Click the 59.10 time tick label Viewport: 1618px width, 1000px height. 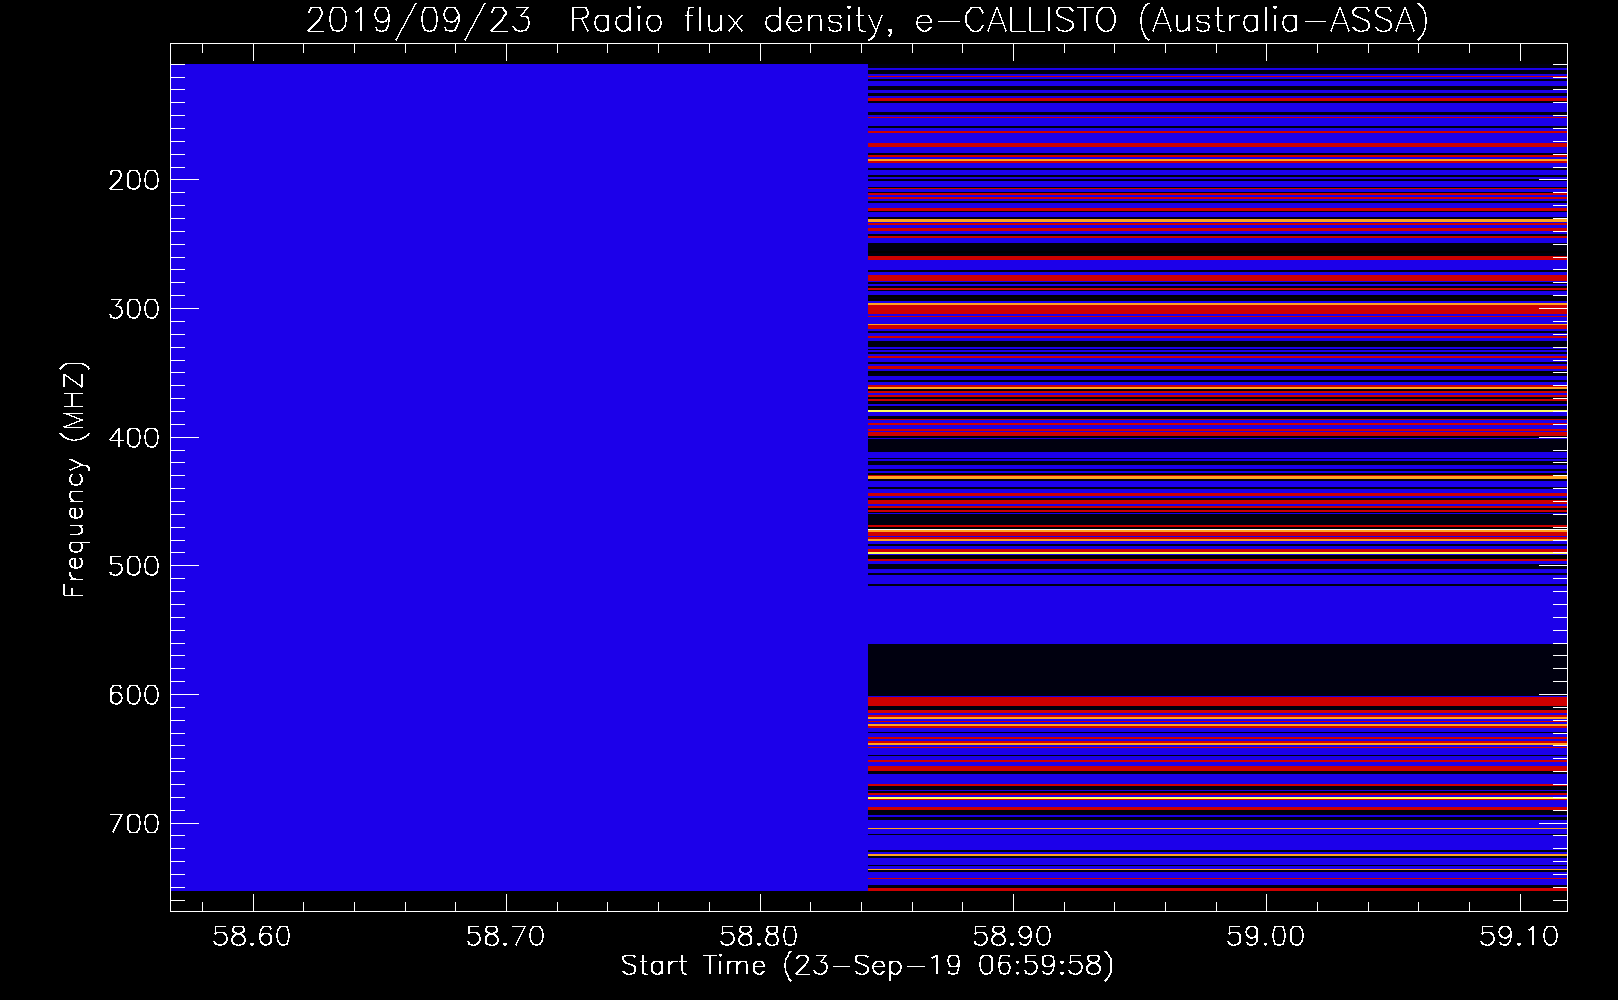coord(1519,937)
